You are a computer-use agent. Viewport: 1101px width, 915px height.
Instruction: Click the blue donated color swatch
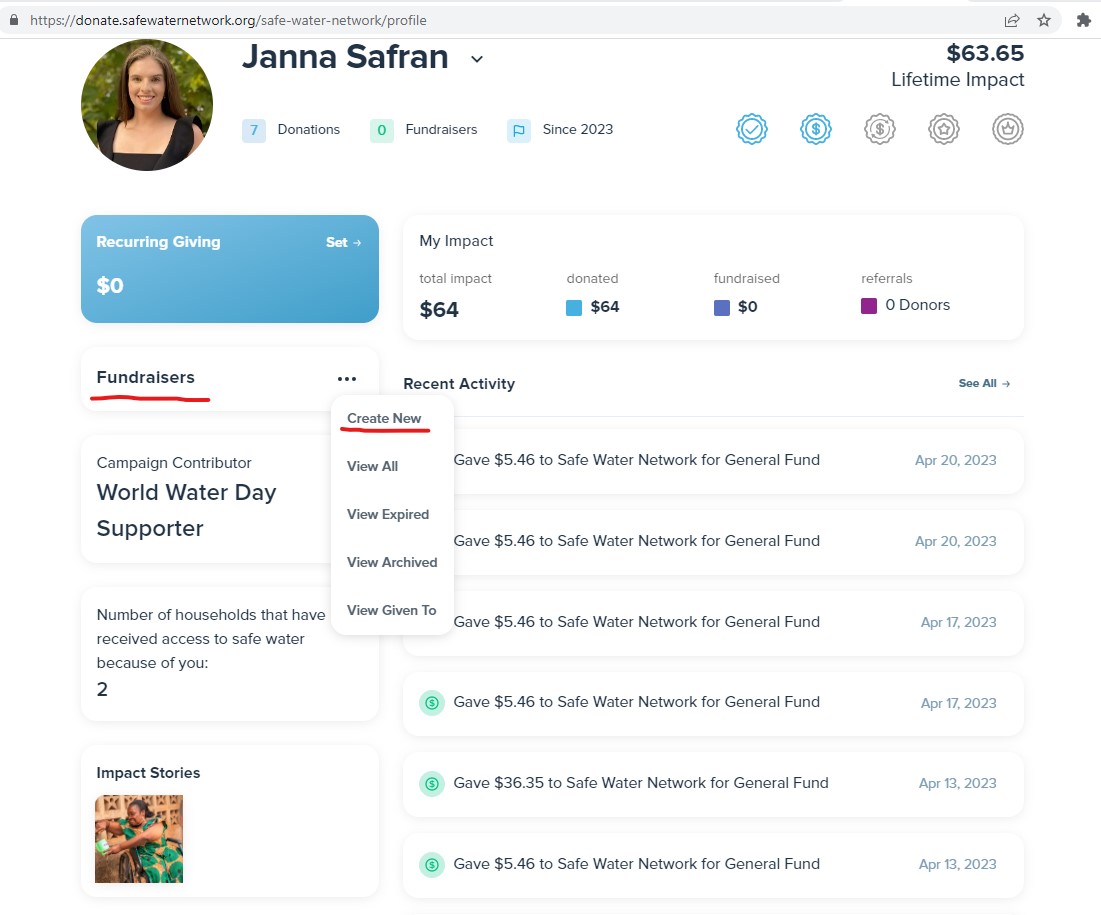[574, 308]
